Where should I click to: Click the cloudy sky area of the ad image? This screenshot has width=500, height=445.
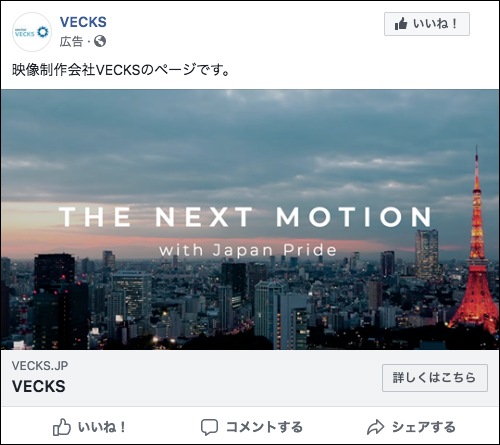click(x=233, y=140)
